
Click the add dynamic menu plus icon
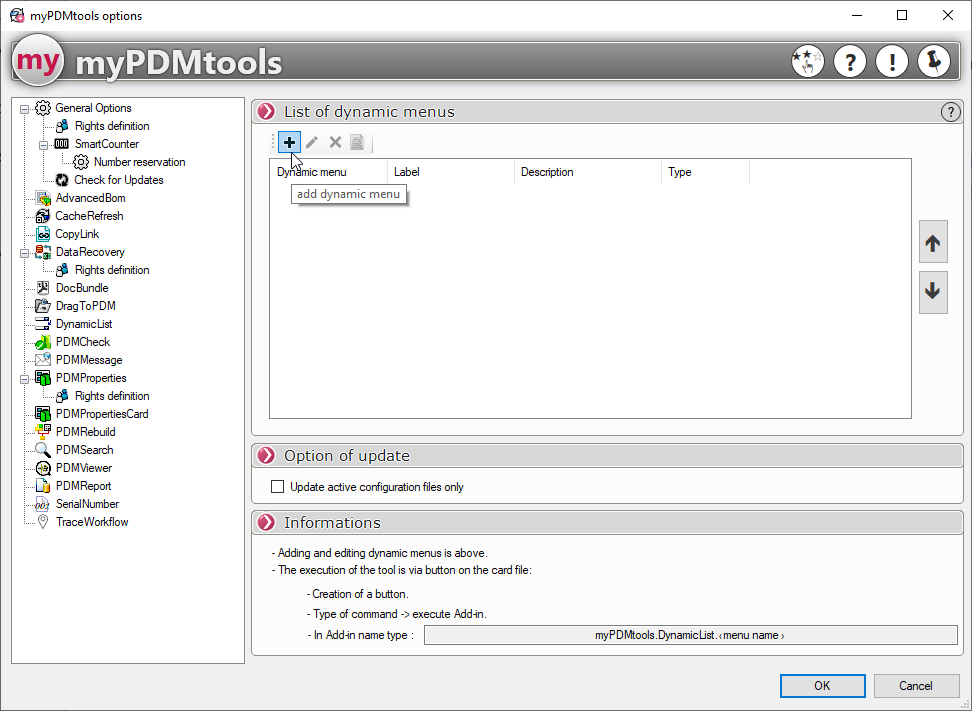[x=289, y=143]
